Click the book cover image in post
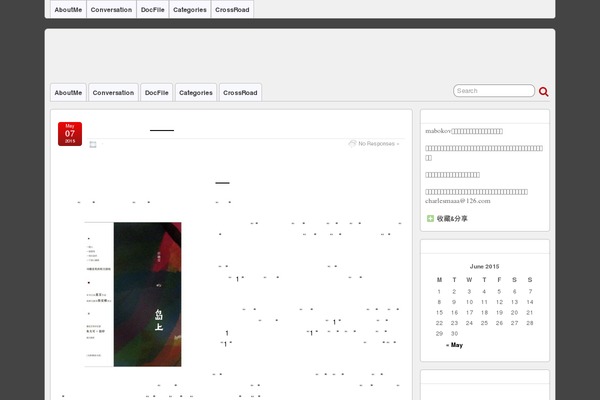The height and width of the screenshot is (400, 600). click(133, 294)
